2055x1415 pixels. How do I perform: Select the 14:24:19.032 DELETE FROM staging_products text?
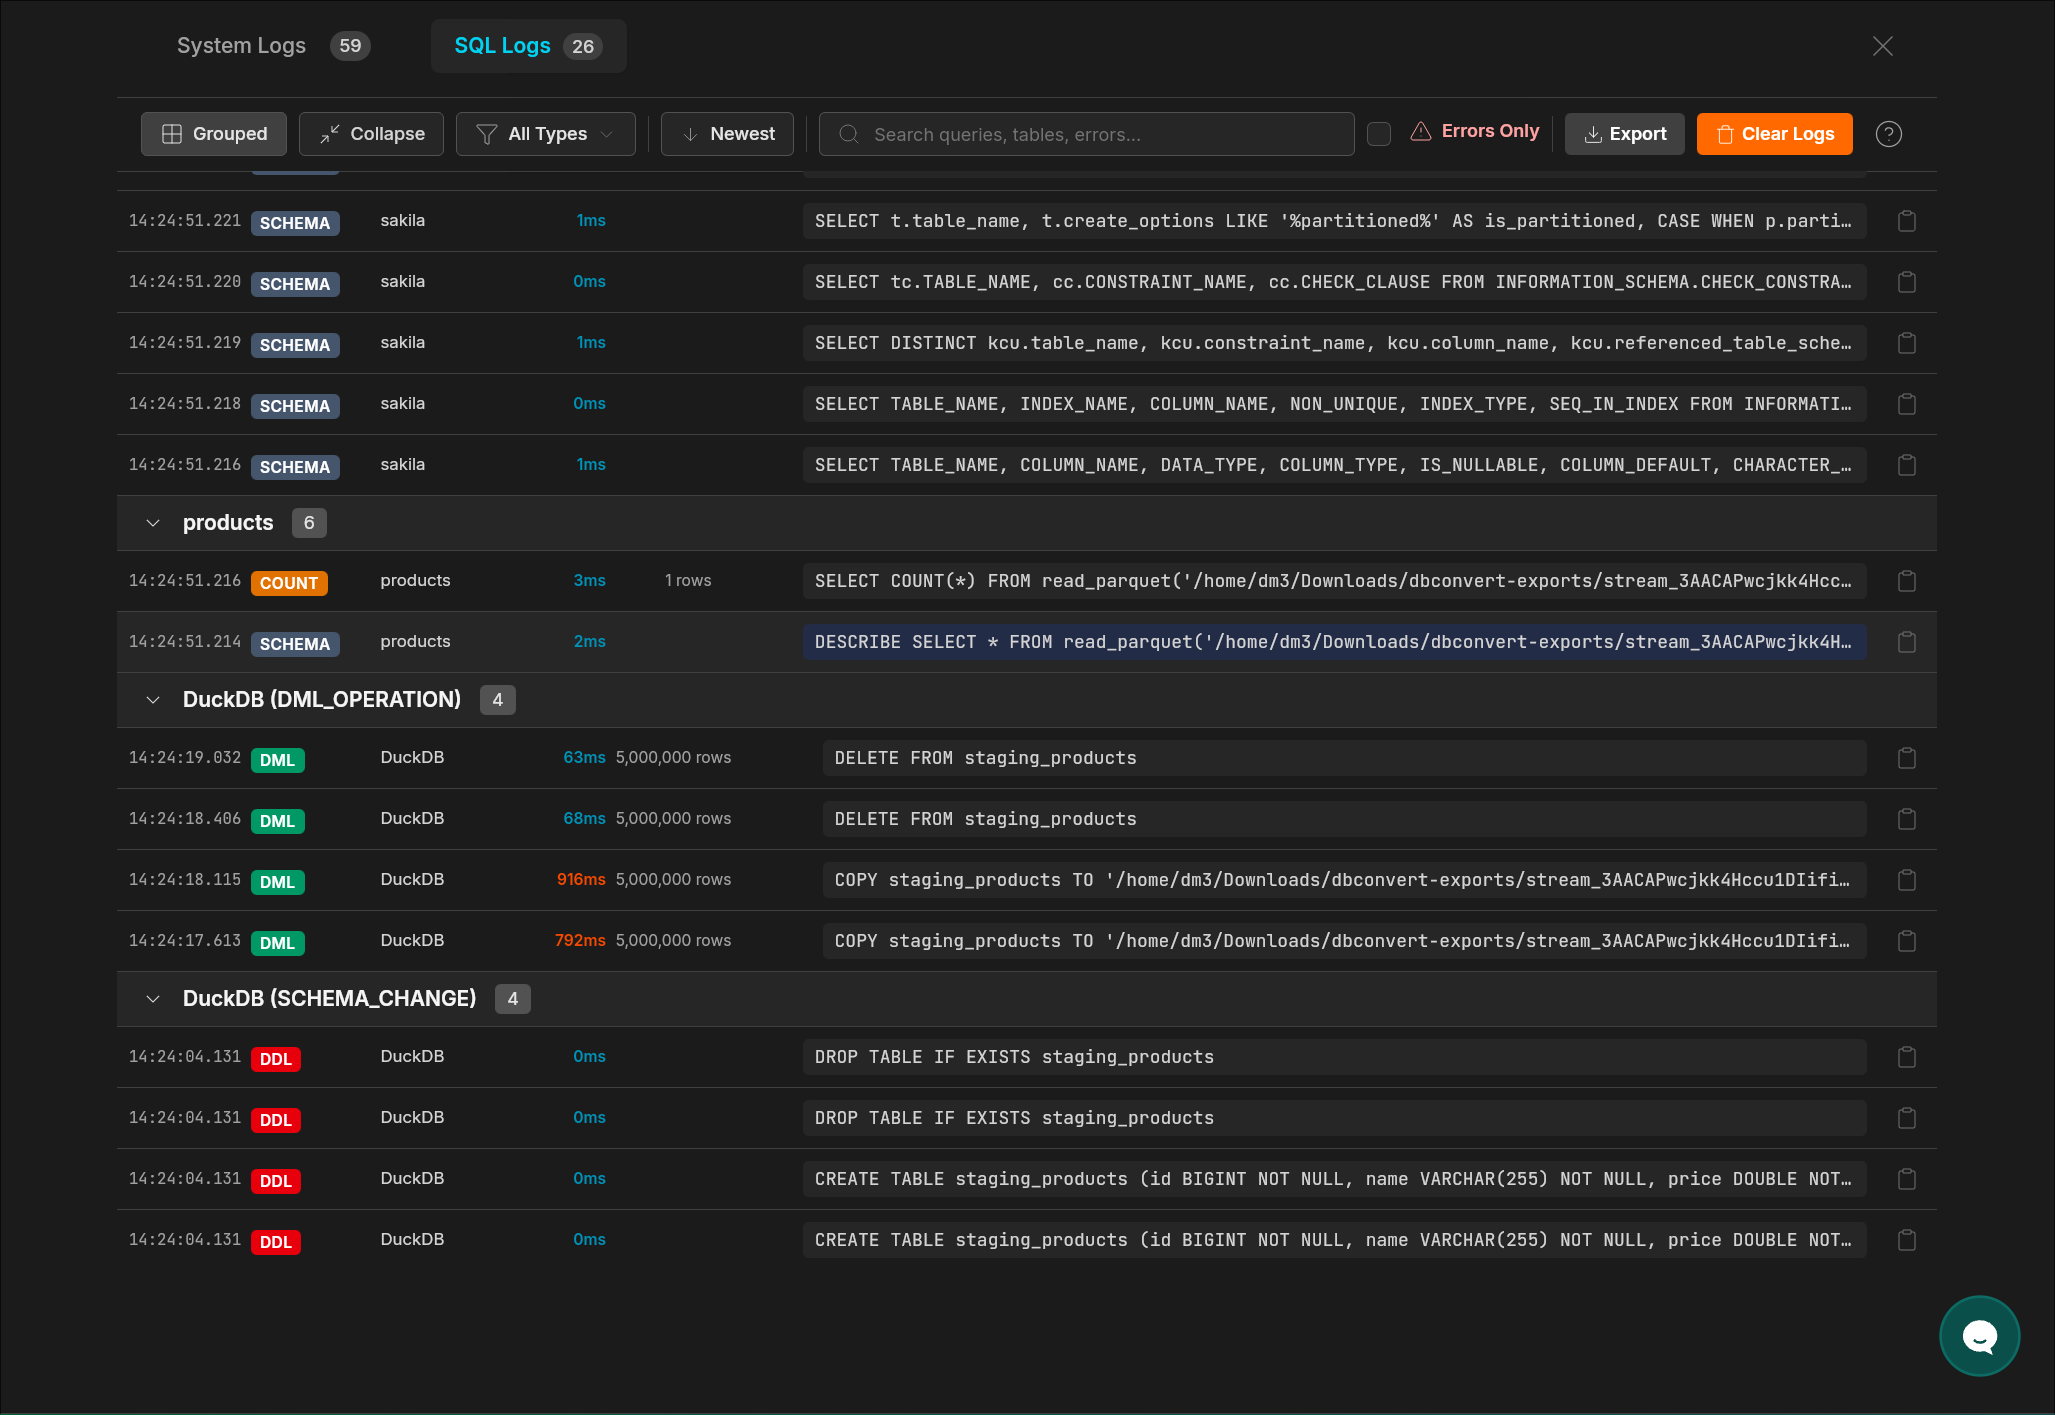click(x=985, y=758)
